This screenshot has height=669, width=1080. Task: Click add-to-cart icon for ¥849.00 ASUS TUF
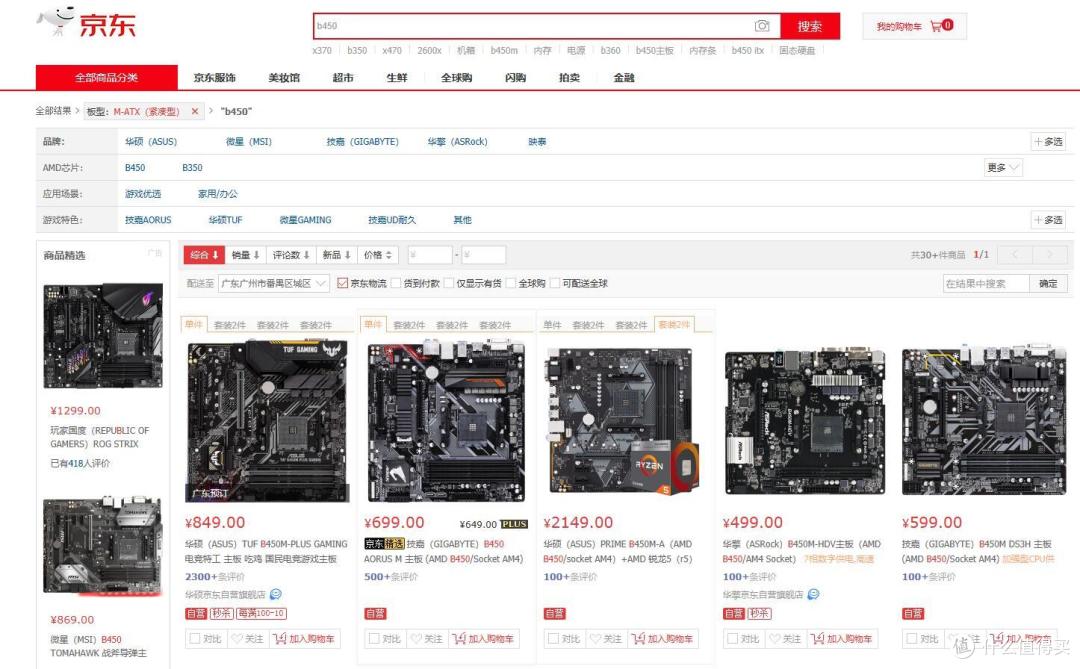tap(279, 639)
